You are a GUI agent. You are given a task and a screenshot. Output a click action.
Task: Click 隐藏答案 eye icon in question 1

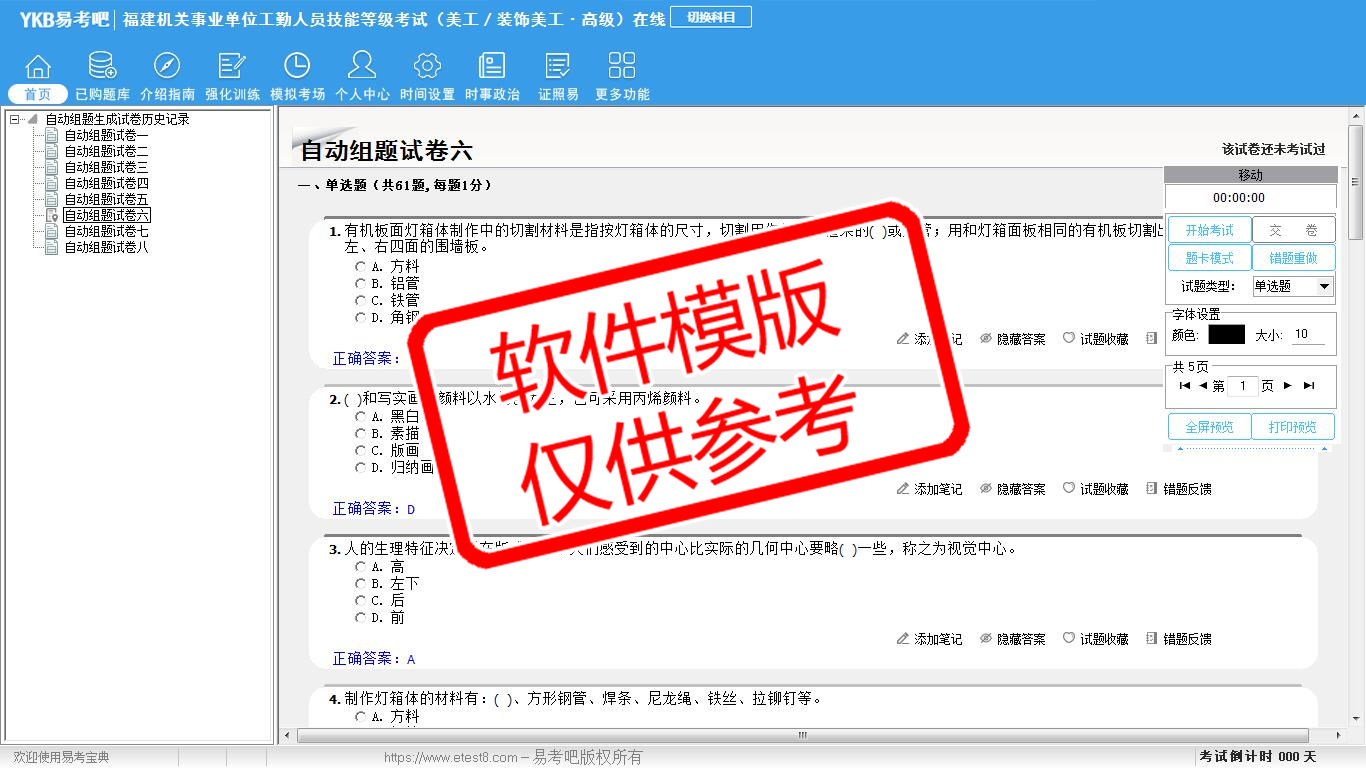[986, 339]
